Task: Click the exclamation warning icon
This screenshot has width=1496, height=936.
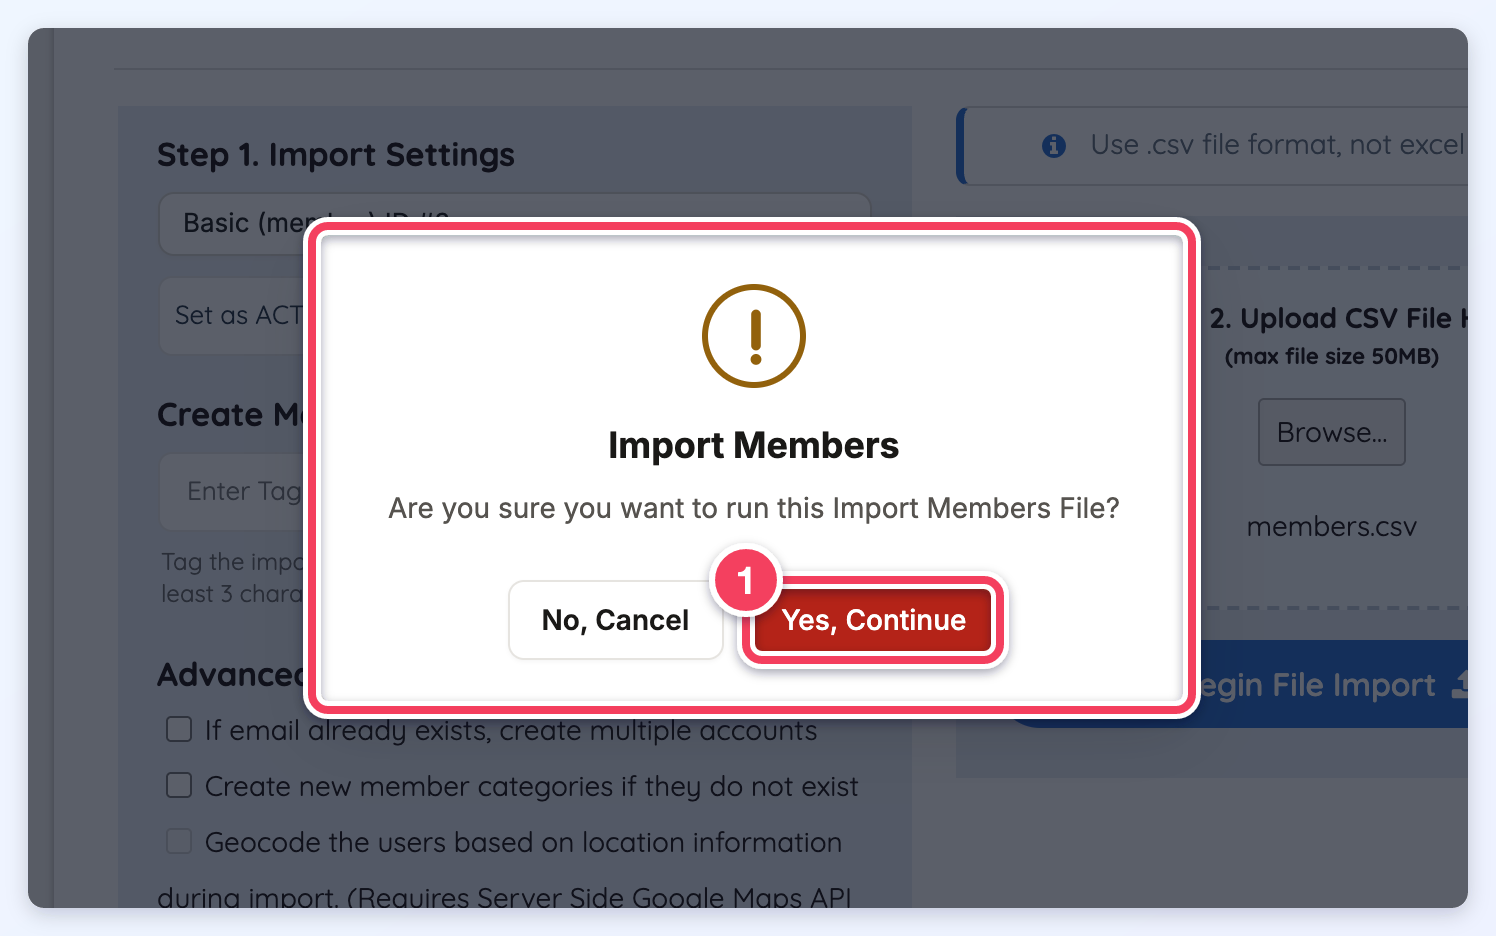Action: point(754,336)
